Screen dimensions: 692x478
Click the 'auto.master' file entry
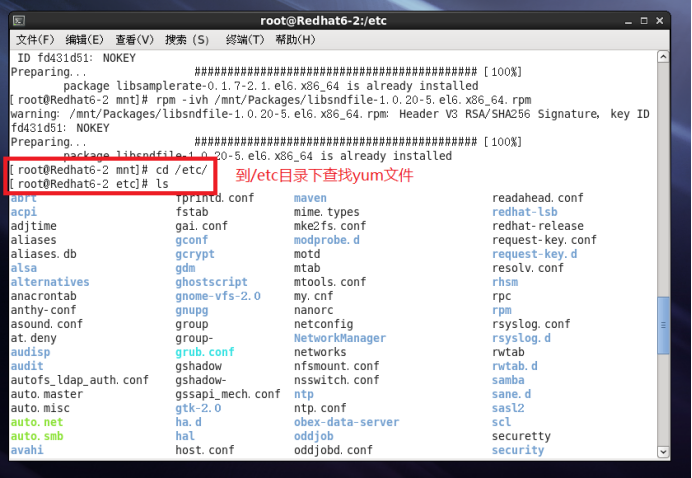tap(47, 394)
